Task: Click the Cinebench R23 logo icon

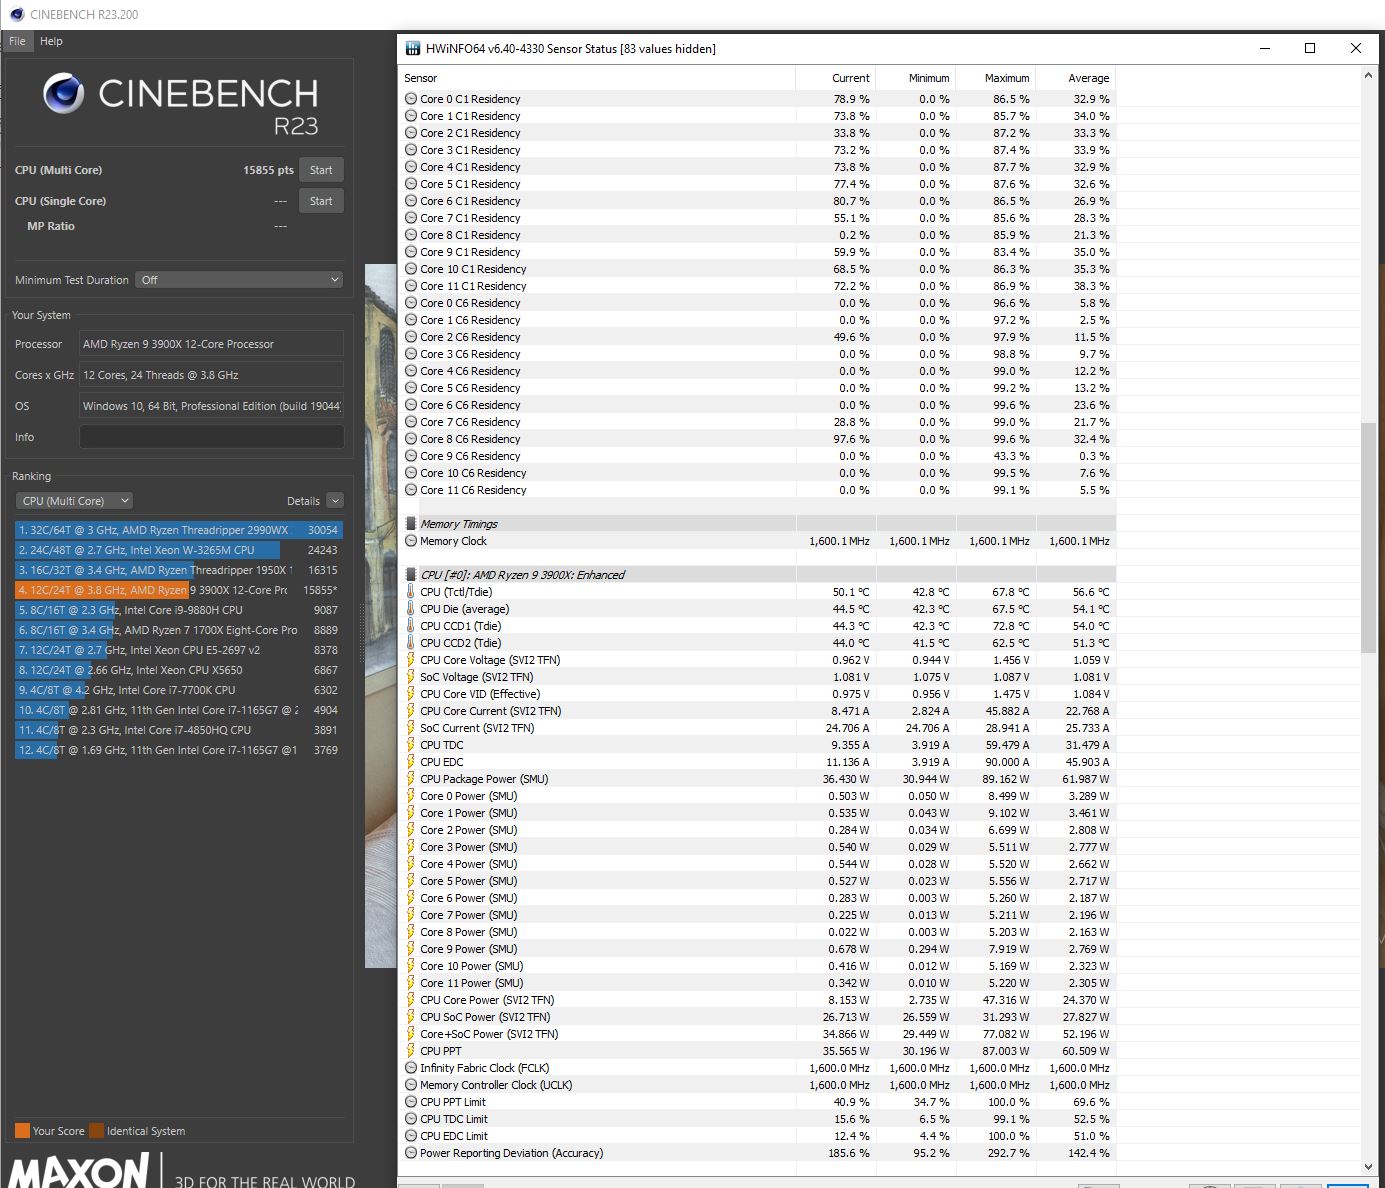Action: pyautogui.click(x=63, y=92)
